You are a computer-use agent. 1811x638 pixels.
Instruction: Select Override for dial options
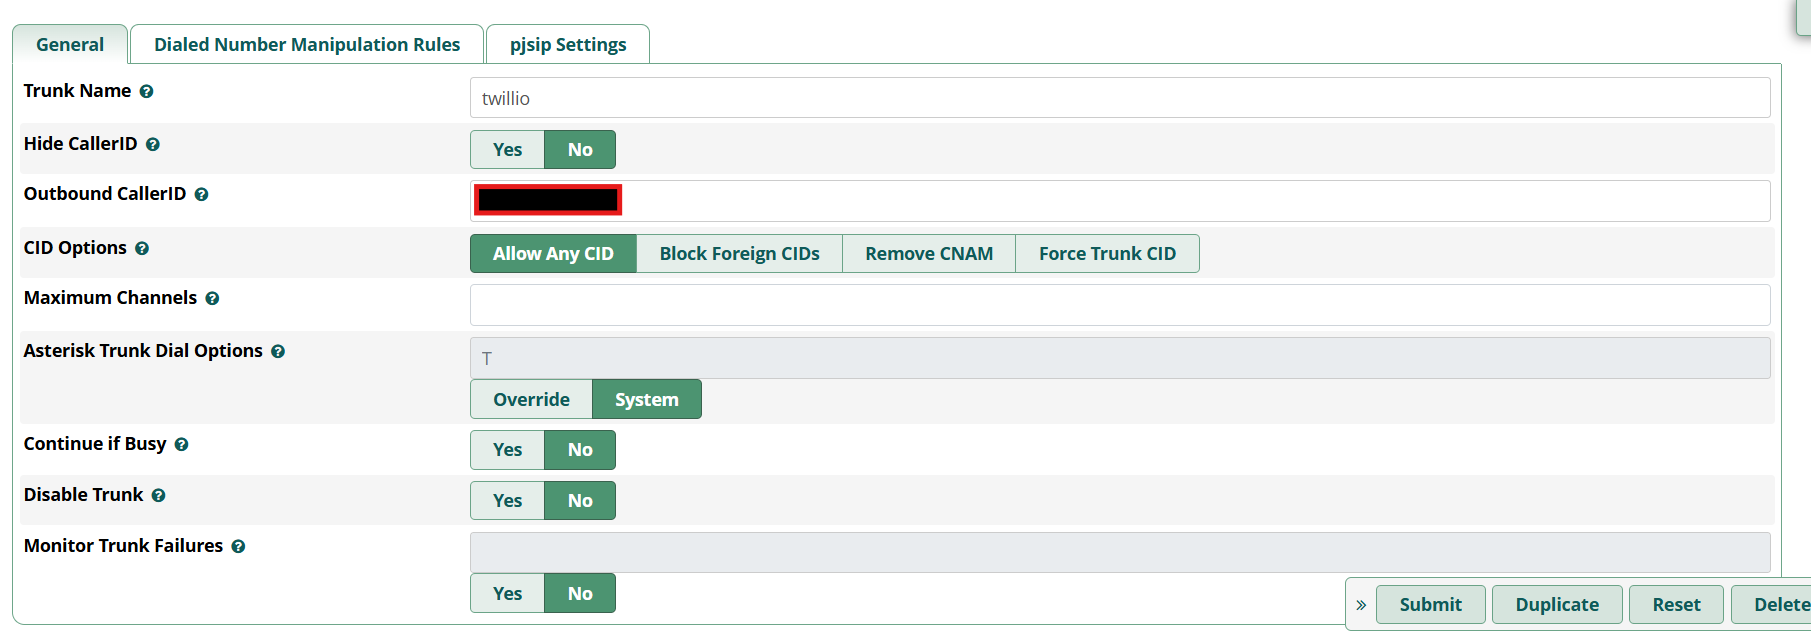[x=531, y=400]
